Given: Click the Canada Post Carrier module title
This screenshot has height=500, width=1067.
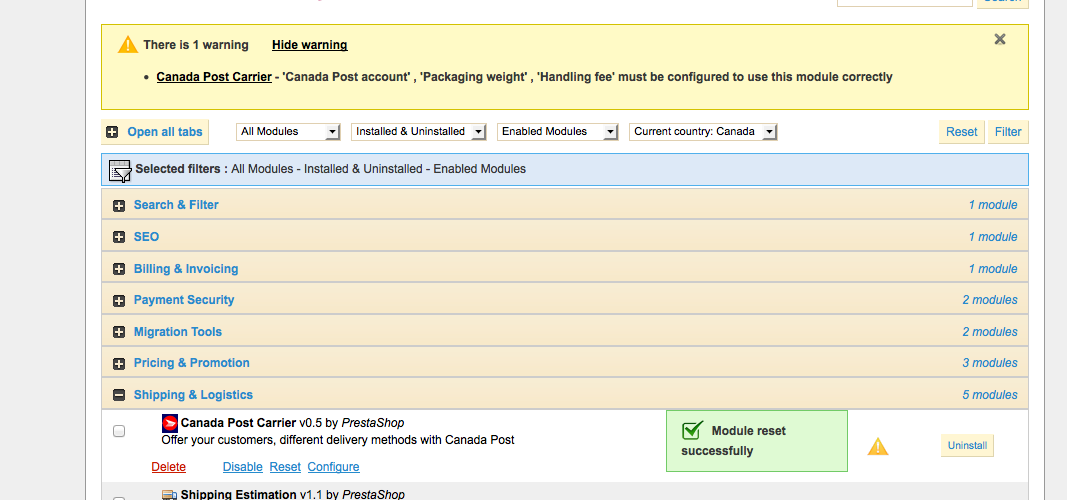Looking at the screenshot, I should (238, 423).
